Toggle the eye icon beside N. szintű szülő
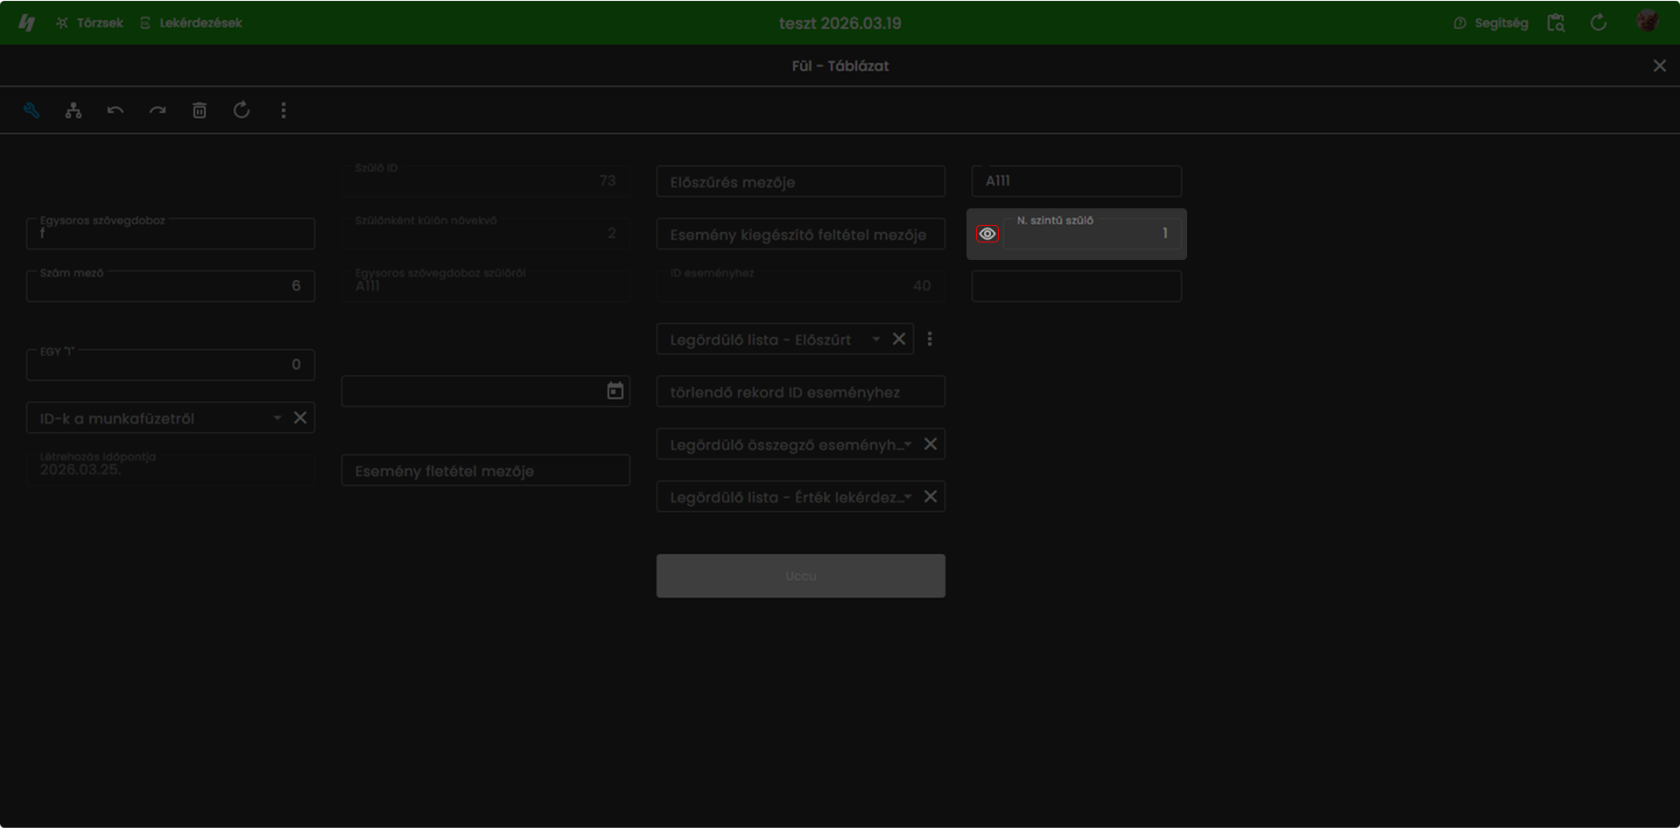This screenshot has width=1680, height=828. pyautogui.click(x=987, y=234)
